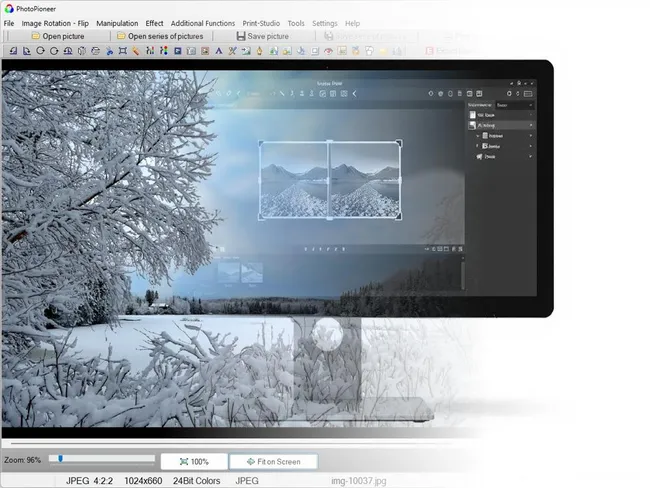Open the Image Rotation - Flip menu

[x=55, y=23]
